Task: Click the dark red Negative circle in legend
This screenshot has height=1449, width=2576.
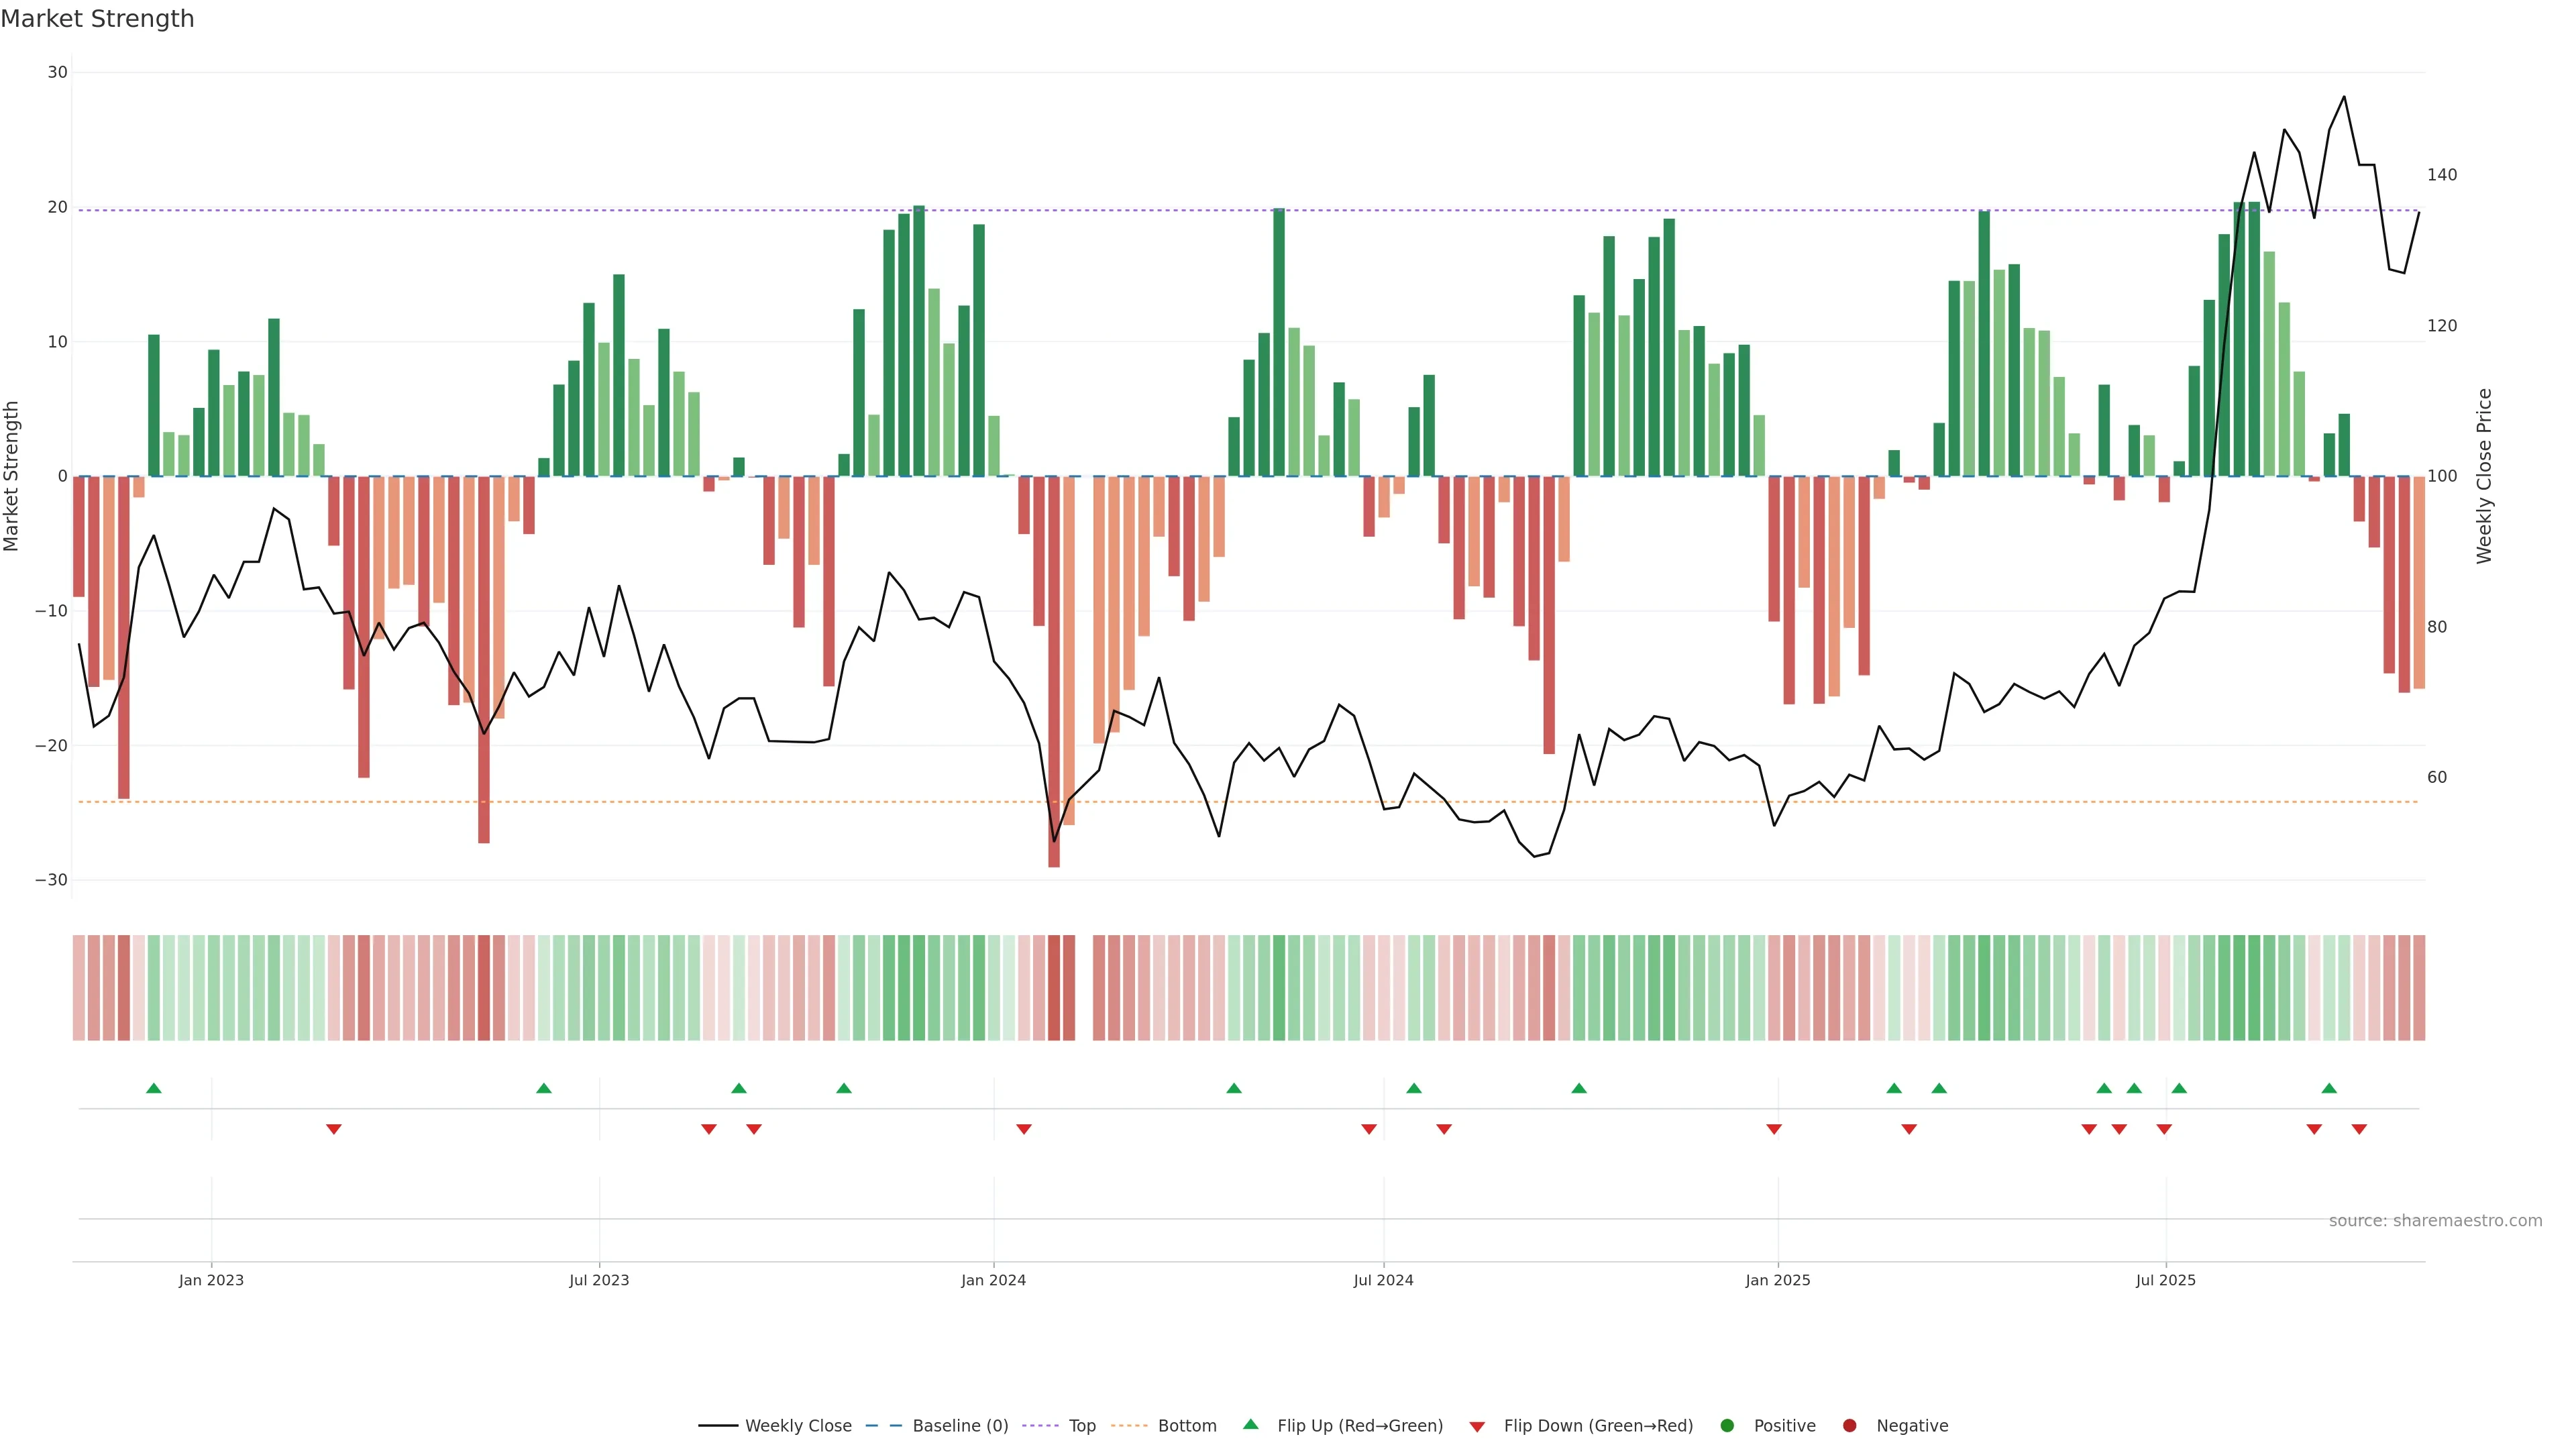Action: click(1849, 1425)
